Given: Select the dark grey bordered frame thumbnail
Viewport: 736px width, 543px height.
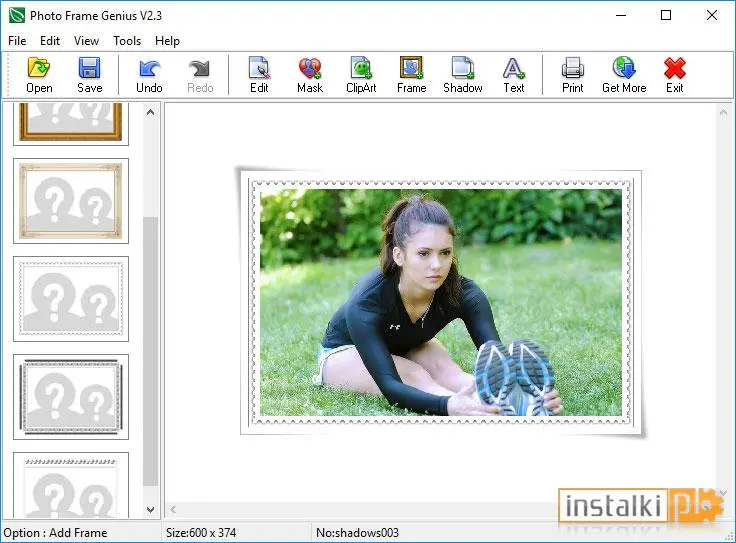Looking at the screenshot, I should coord(71,397).
